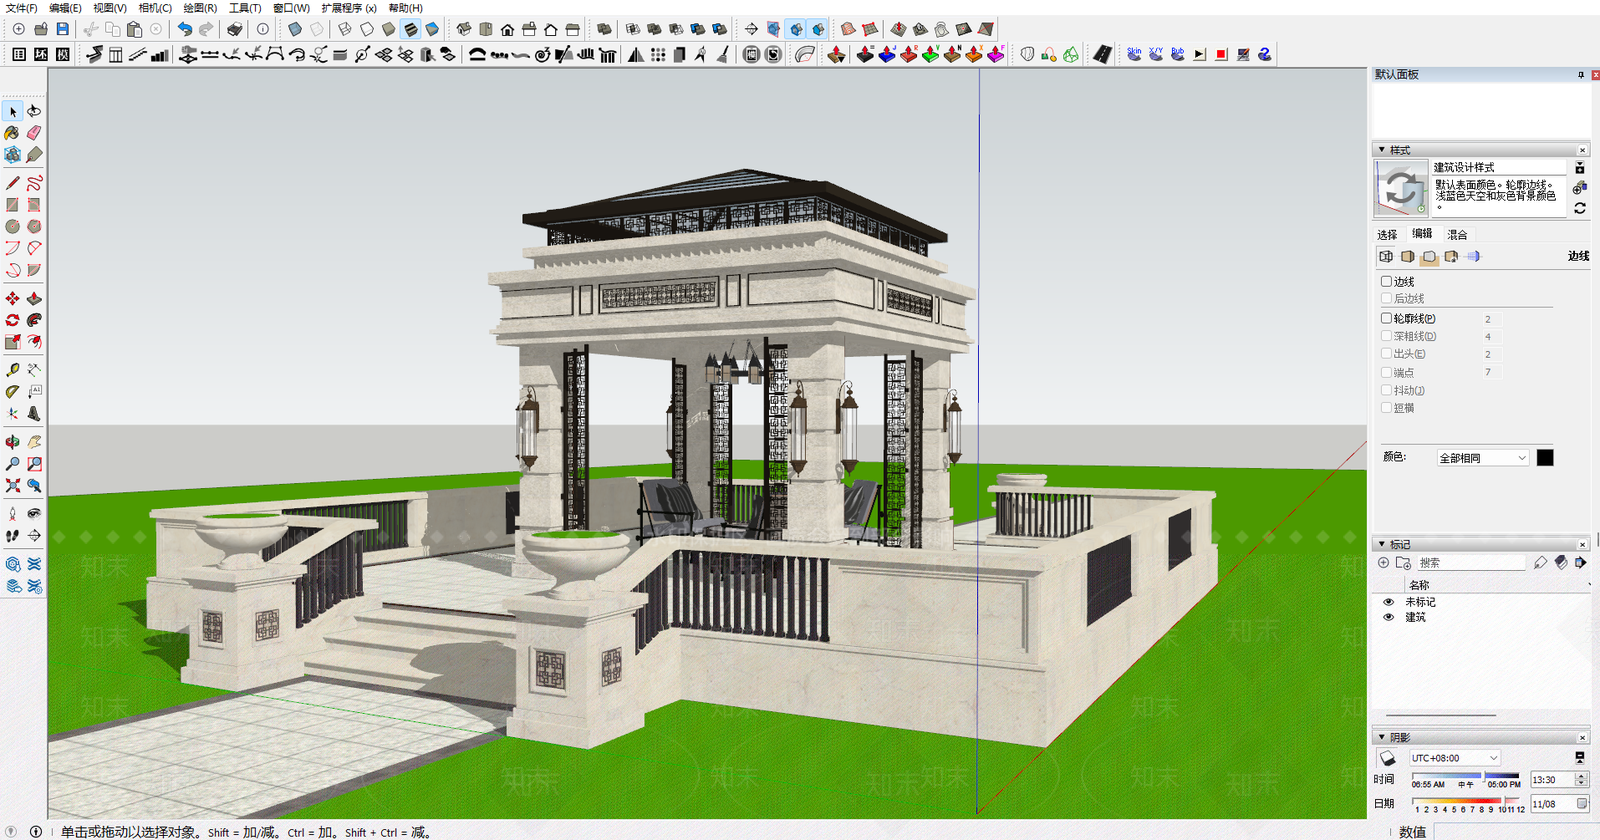This screenshot has width=1600, height=840.
Task: Click the Zoom Extents tool
Action: 13,485
